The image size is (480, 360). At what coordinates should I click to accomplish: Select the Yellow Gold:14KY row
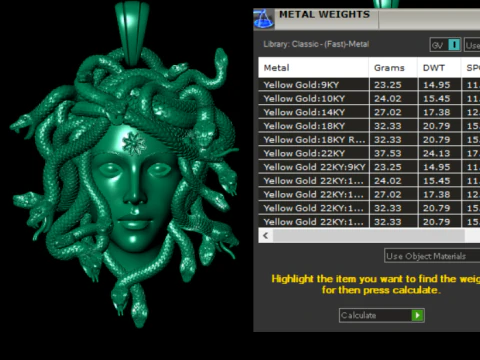(369, 112)
